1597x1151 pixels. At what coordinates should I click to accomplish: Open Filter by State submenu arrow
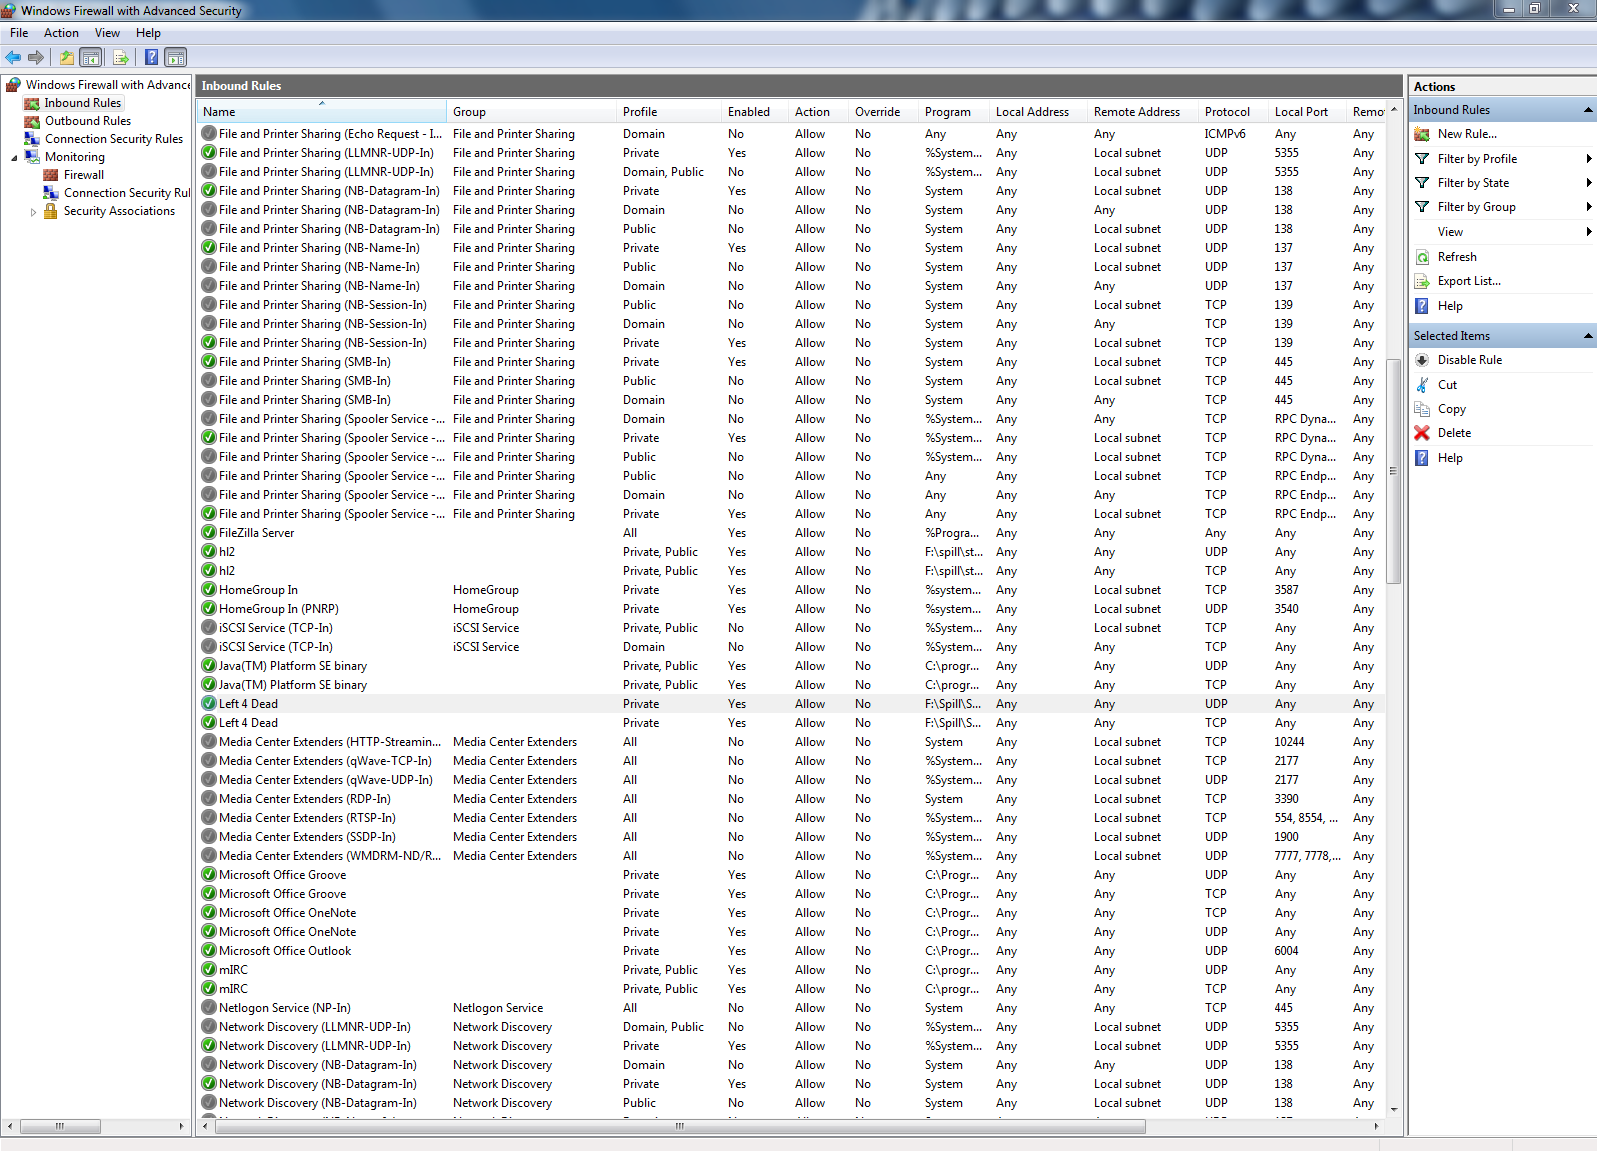(x=1588, y=183)
